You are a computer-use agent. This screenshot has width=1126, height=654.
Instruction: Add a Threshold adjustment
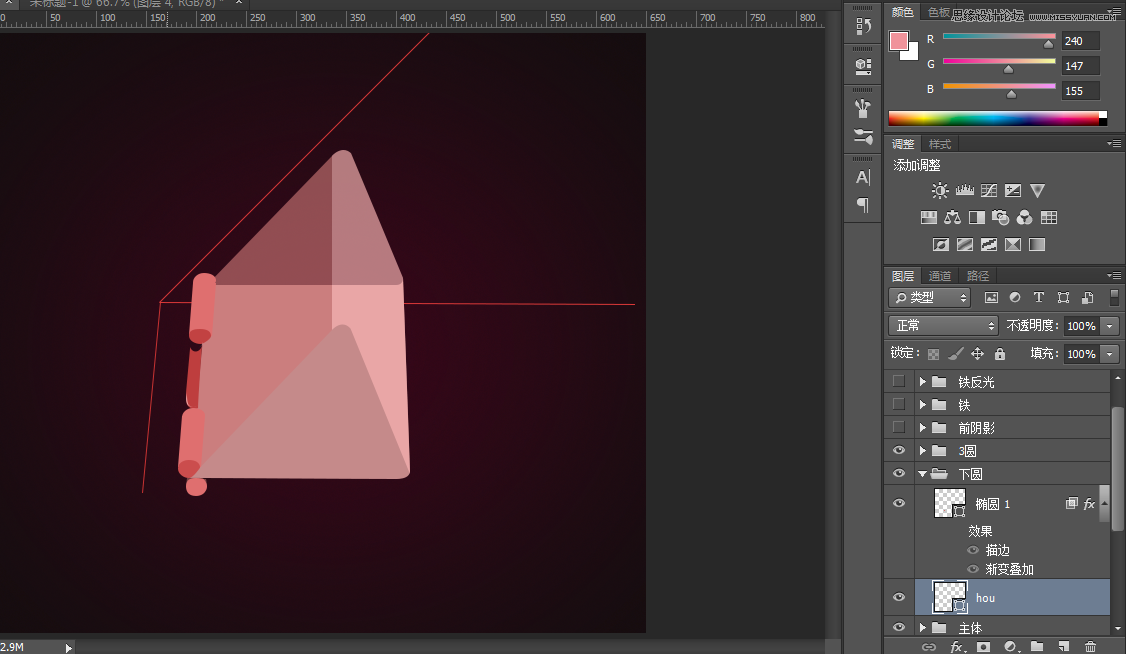tap(989, 245)
